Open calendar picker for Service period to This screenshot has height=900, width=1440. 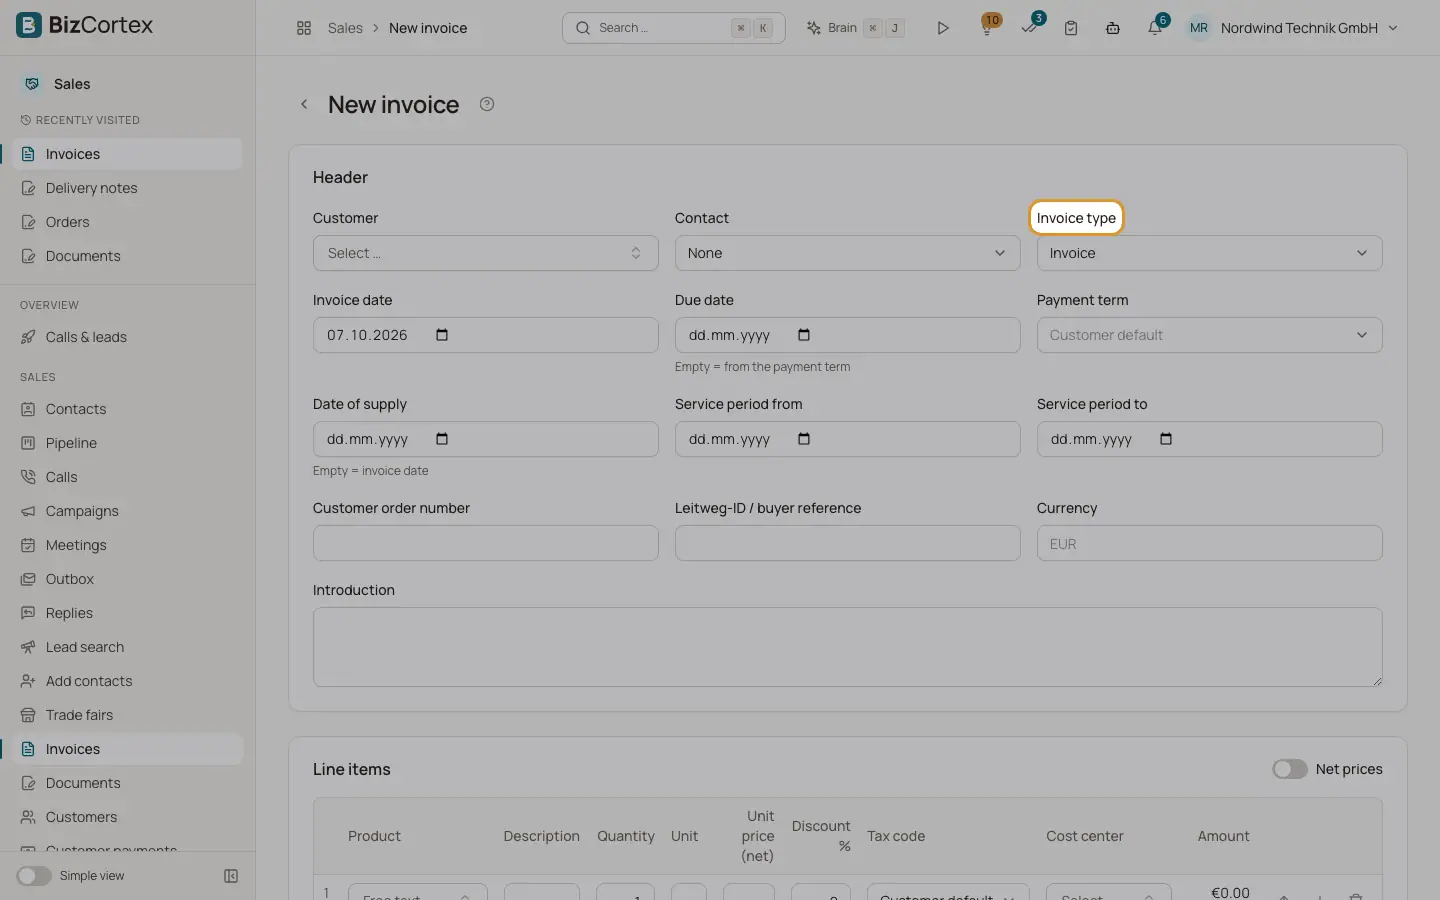1166,439
